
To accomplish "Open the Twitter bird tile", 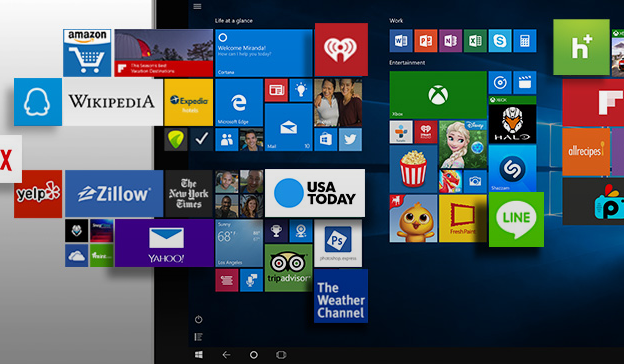I will pyautogui.click(x=350, y=139).
